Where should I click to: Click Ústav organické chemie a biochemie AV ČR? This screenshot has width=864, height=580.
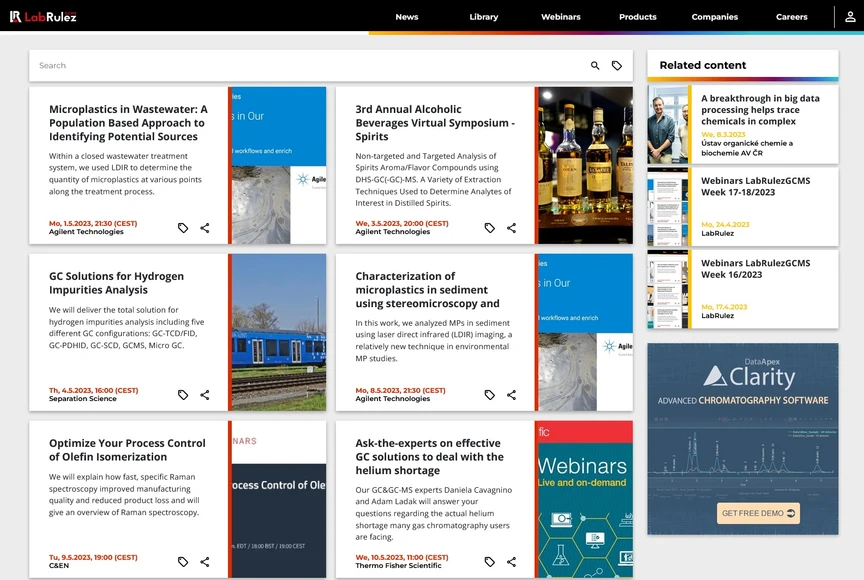pos(747,148)
